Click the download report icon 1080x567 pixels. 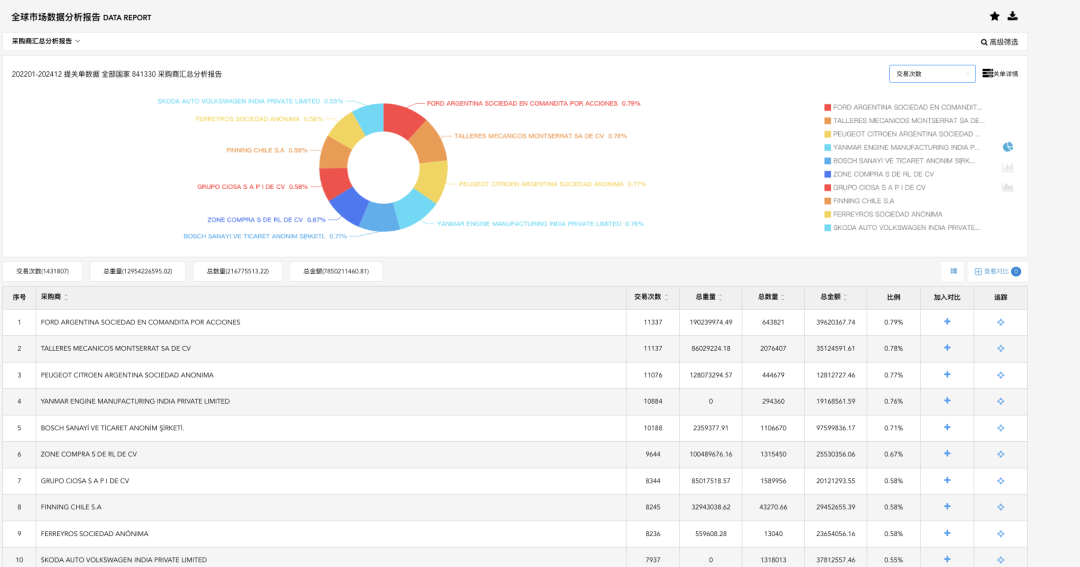1012,16
